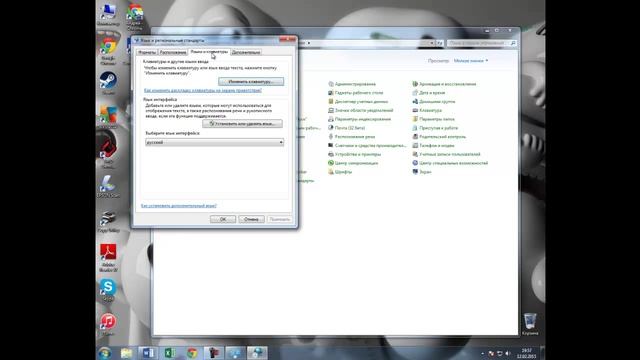Select the Steam desktop shortcut
640x360 pixels.
108,83
